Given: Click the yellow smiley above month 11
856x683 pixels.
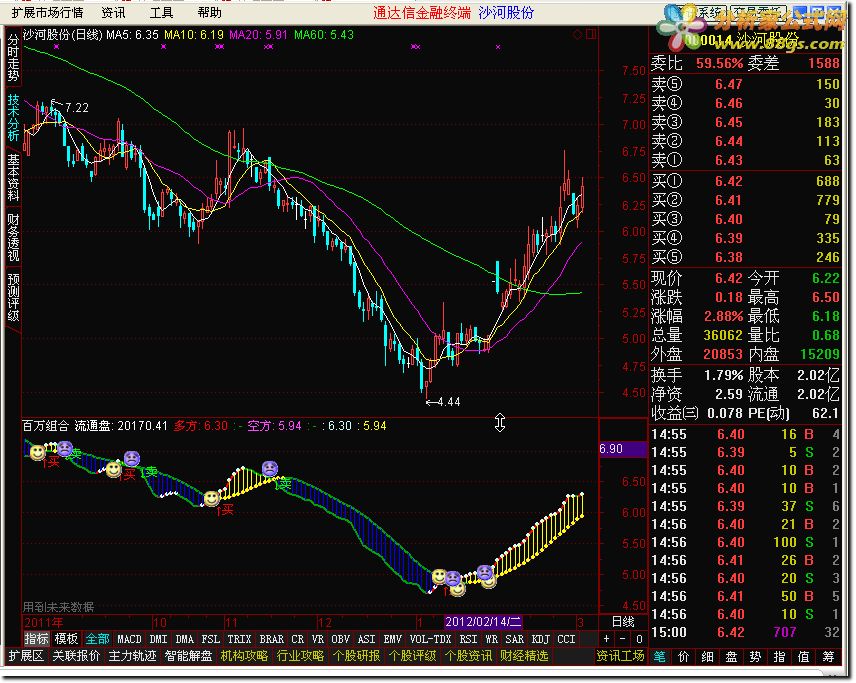Looking at the screenshot, I should click(x=211, y=498).
